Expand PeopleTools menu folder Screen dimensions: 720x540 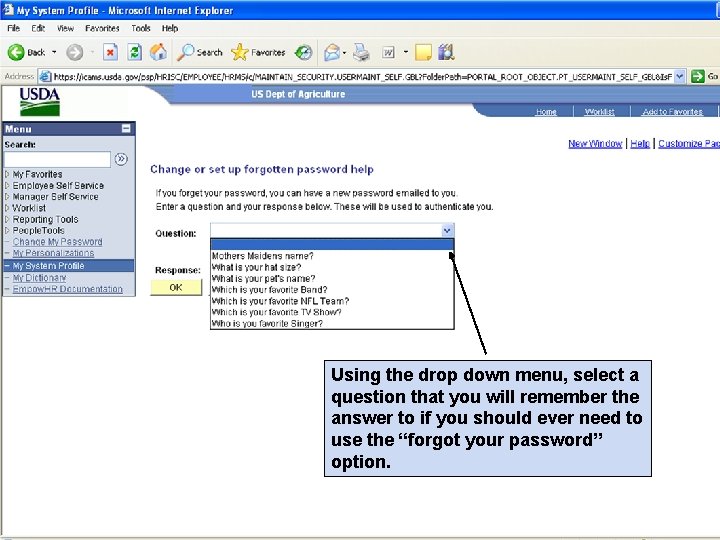(x=7, y=231)
